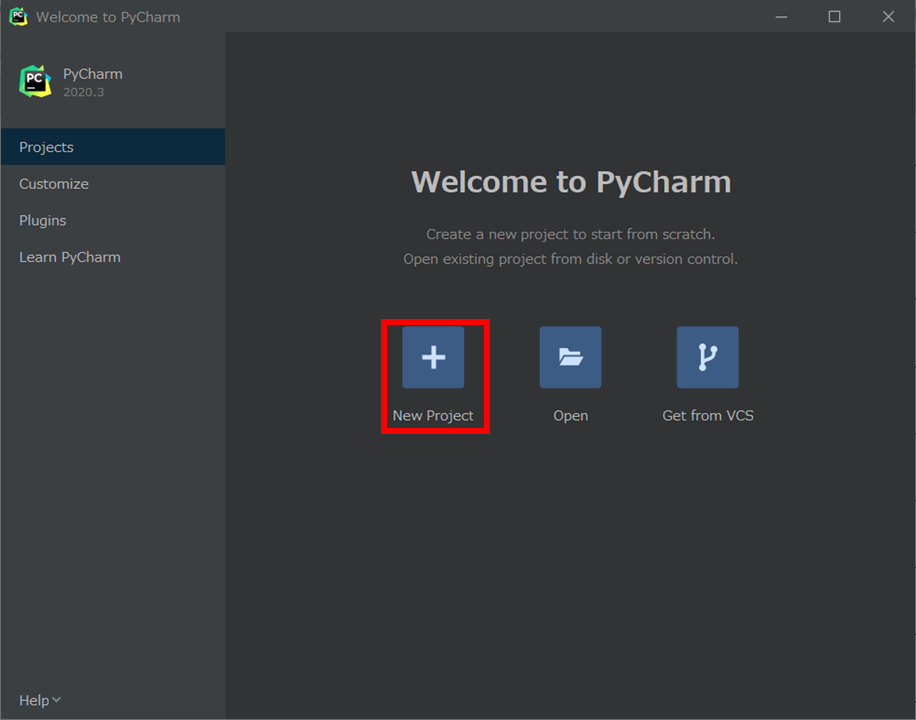
Task: Click Get from VCS to clone a repository
Action: pyautogui.click(x=707, y=375)
